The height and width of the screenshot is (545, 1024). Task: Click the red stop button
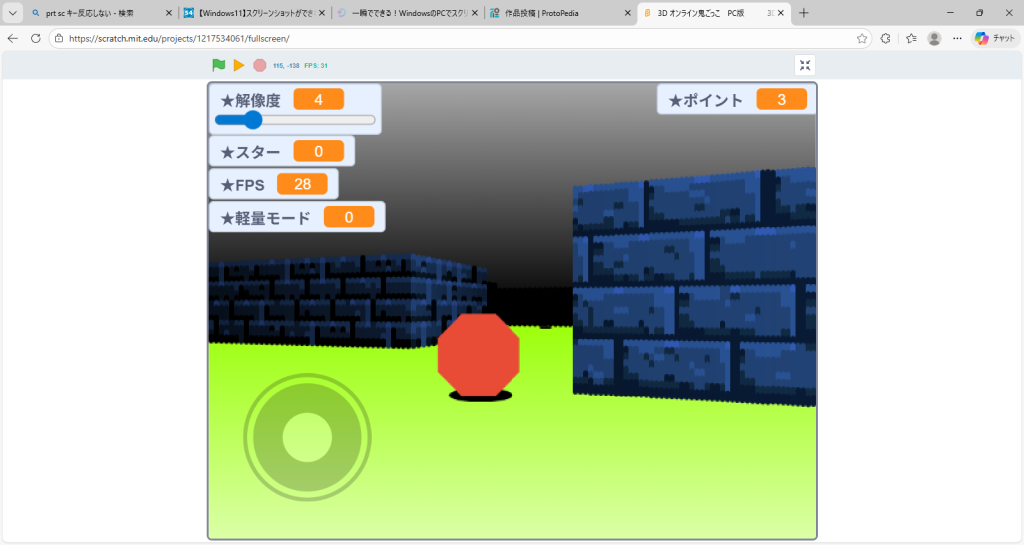pos(260,65)
